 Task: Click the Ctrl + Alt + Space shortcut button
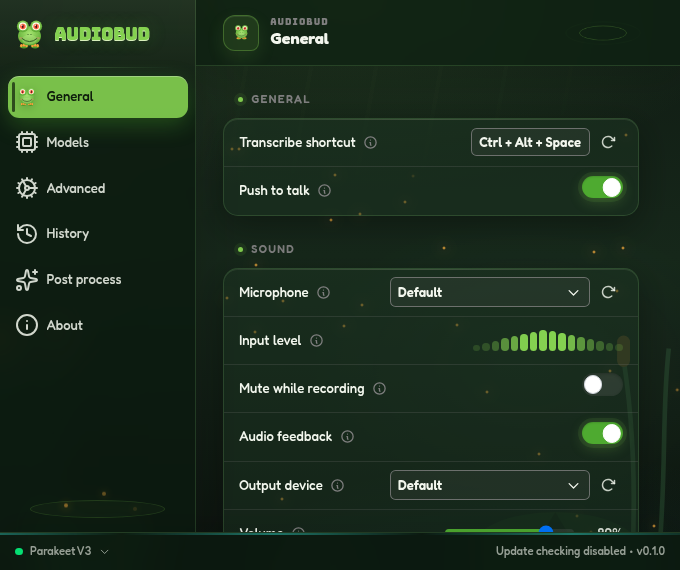tap(530, 142)
